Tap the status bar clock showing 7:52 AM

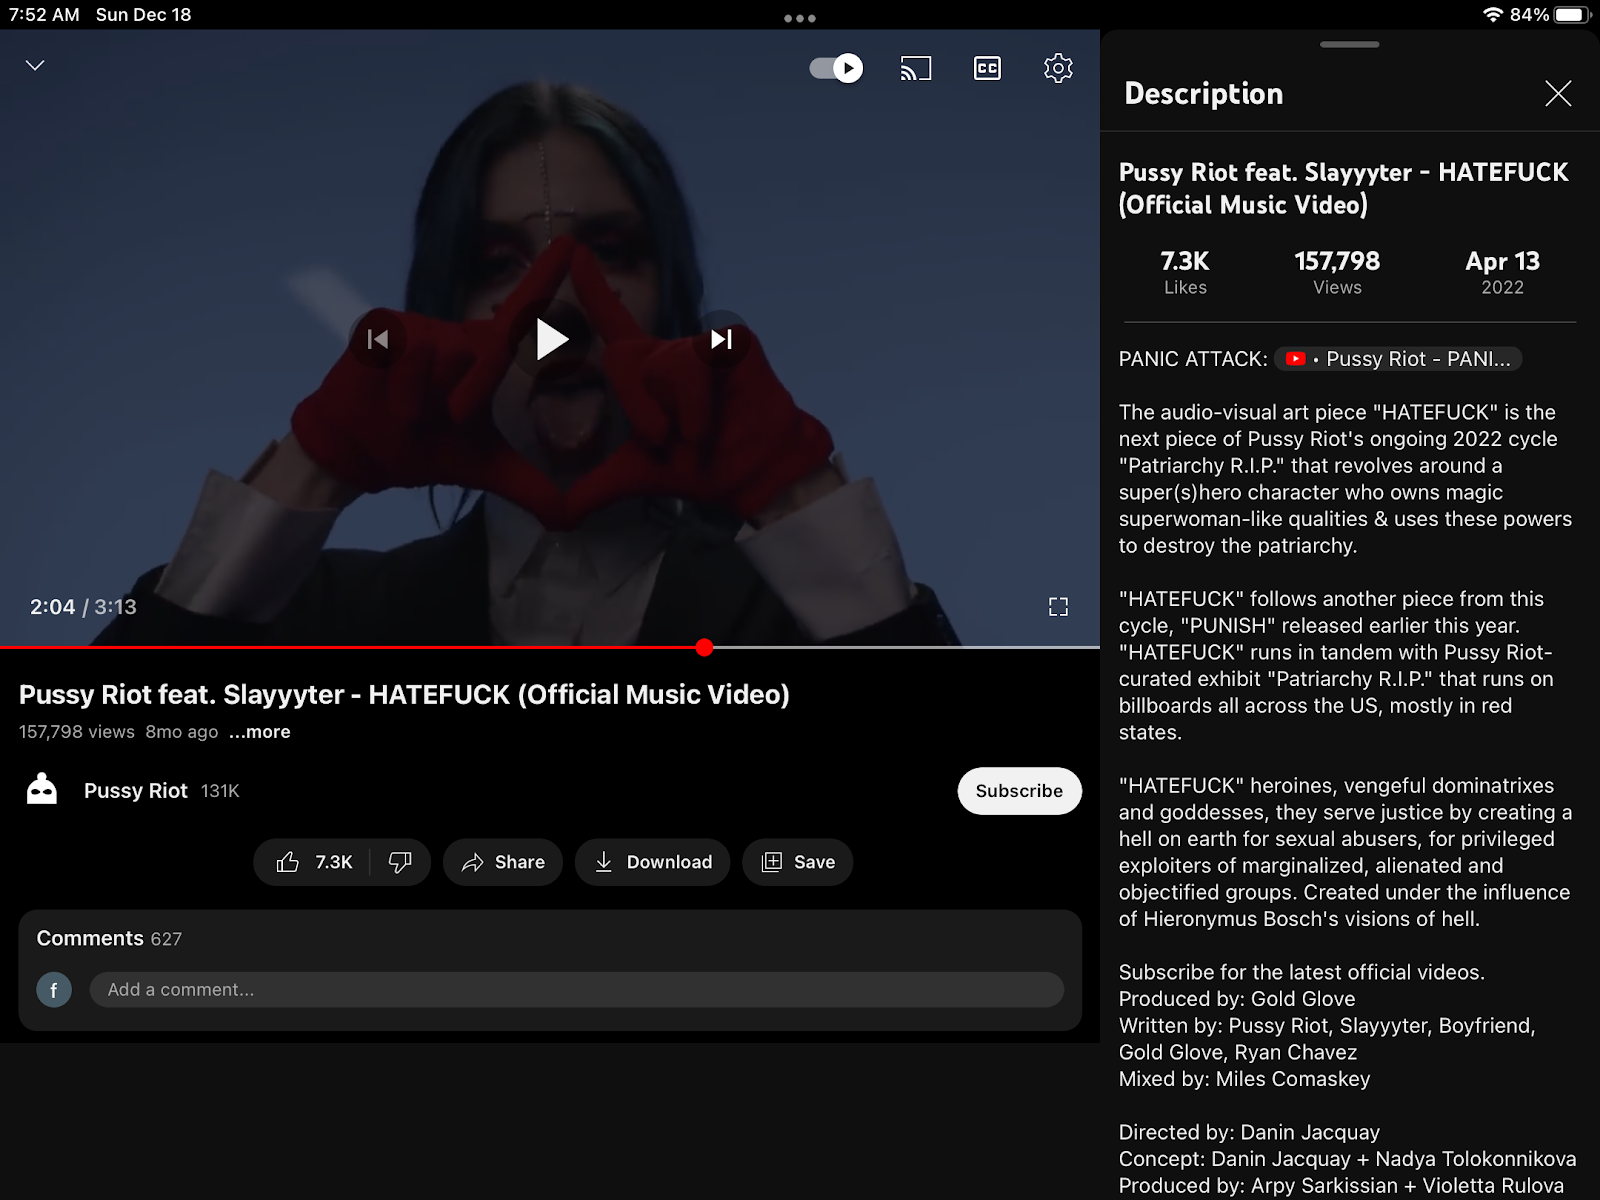click(x=44, y=15)
